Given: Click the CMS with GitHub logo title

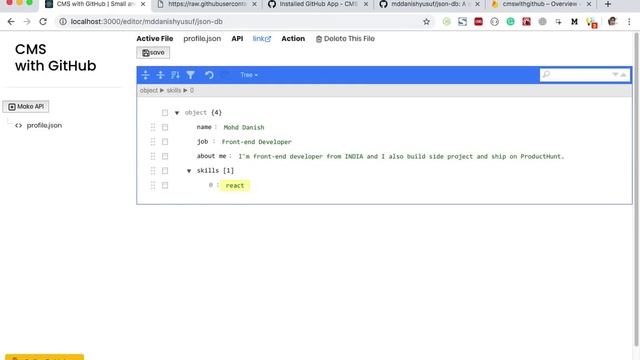Looking at the screenshot, I should pos(56,58).
